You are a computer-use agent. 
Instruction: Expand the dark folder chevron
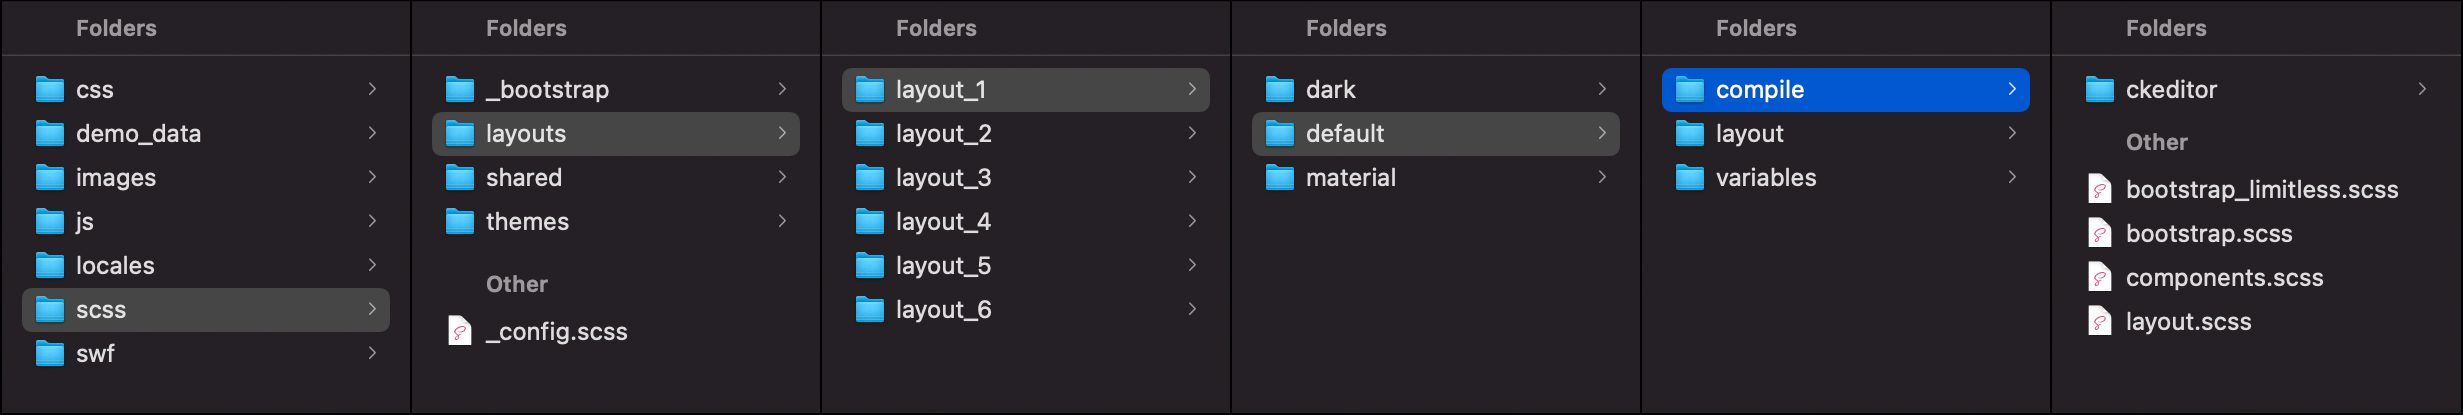coord(1602,89)
